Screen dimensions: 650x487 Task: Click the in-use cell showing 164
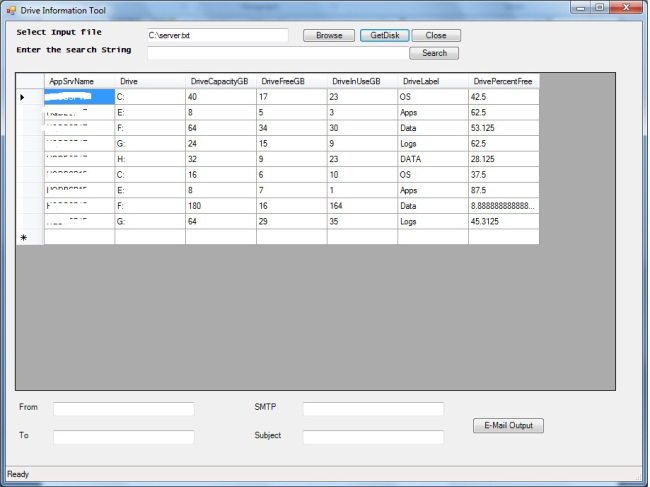pos(362,206)
